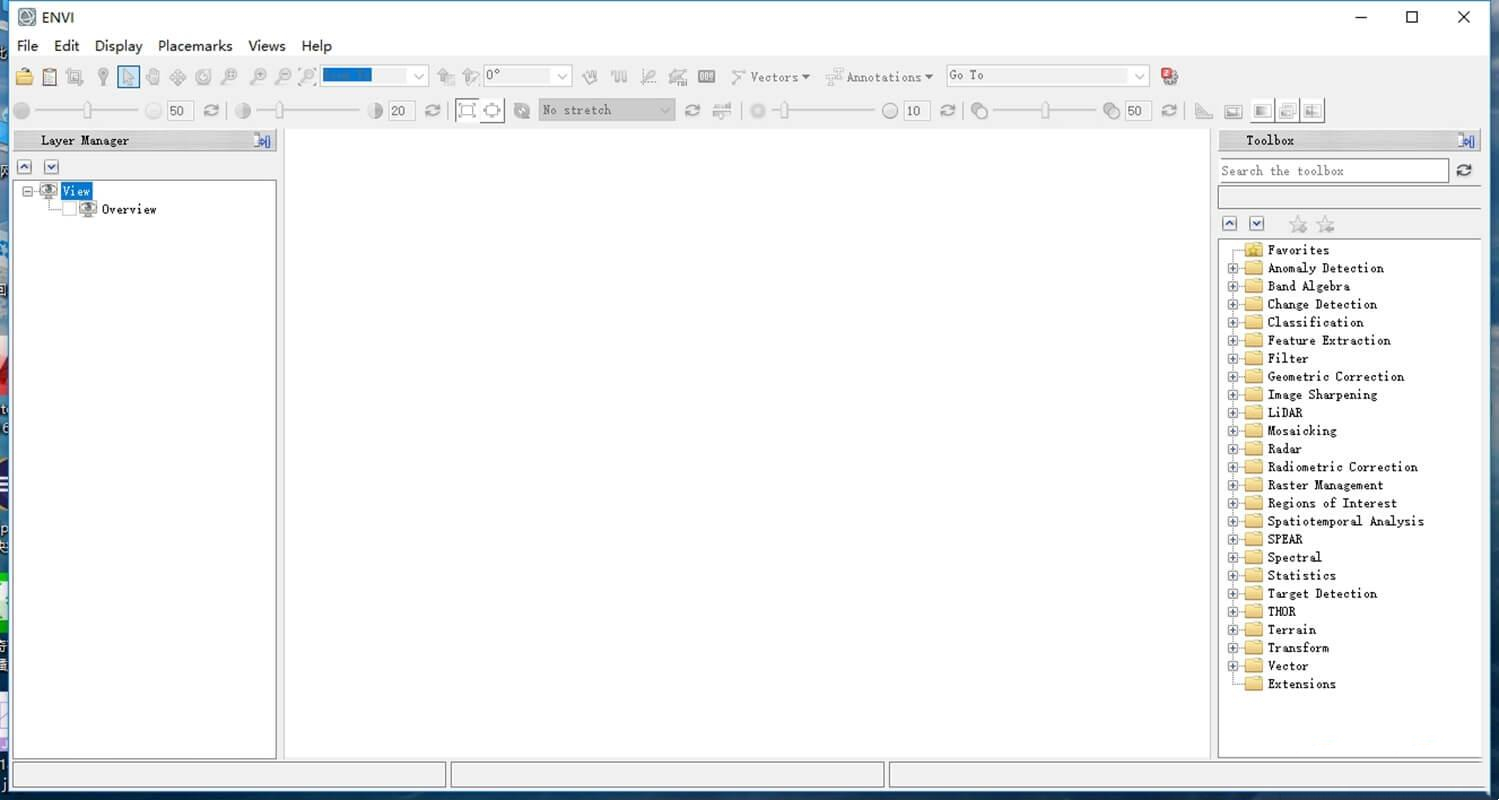This screenshot has height=800, width=1499.
Task: Open the Annotations dropdown menu
Action: pyautogui.click(x=879, y=76)
